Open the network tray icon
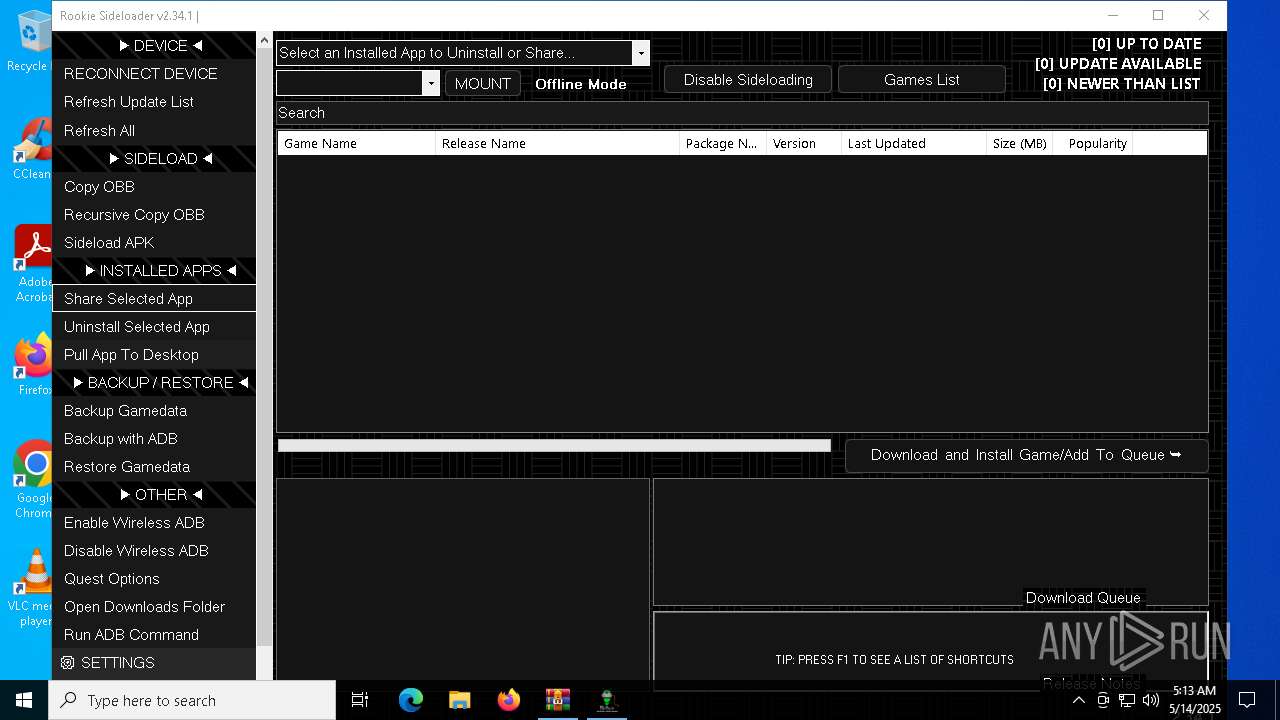 [x=1127, y=700]
